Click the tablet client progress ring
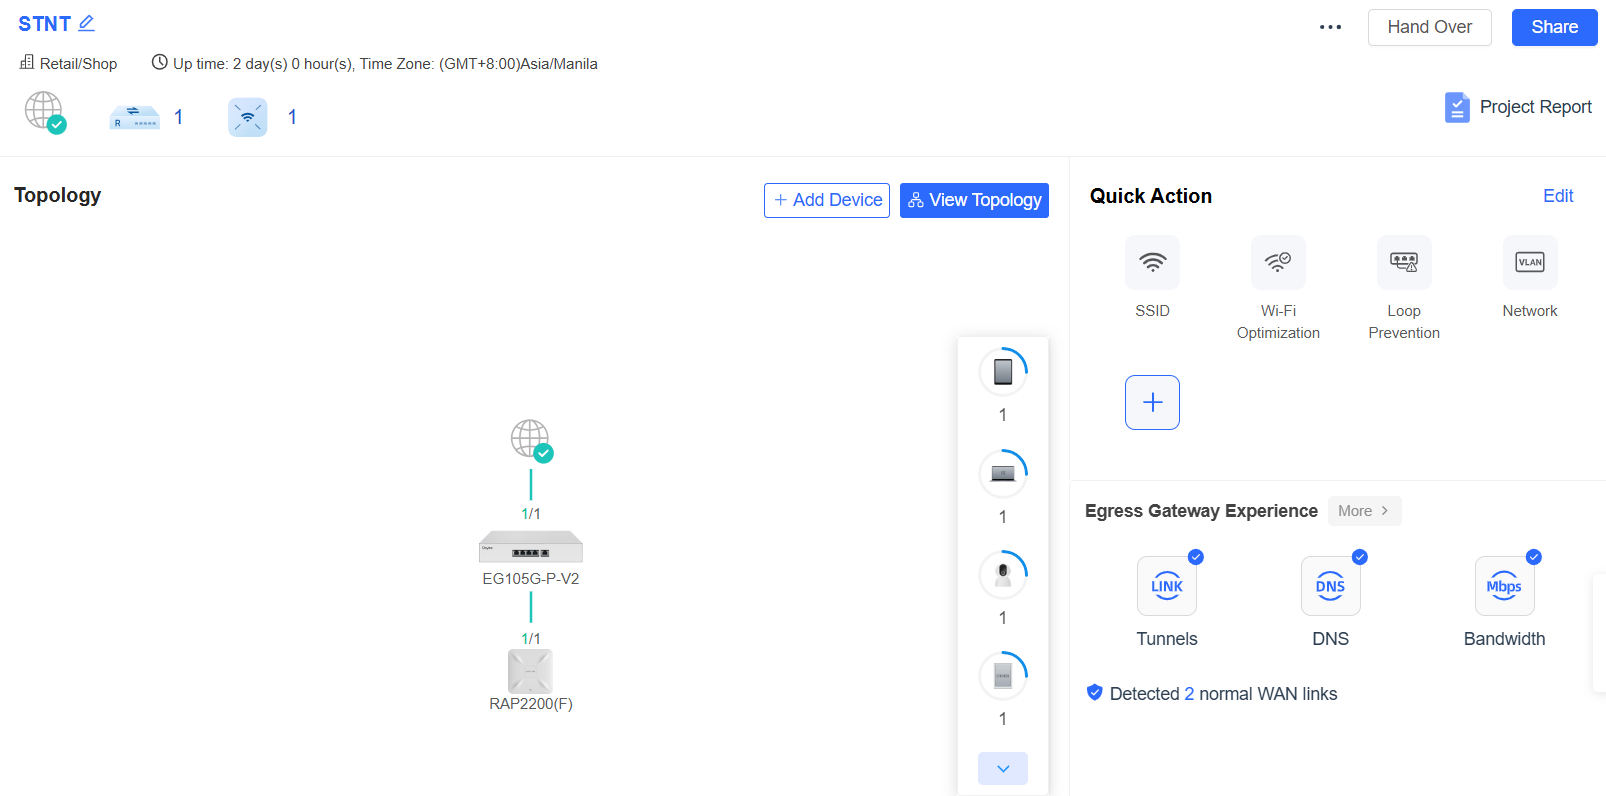 [x=1003, y=372]
